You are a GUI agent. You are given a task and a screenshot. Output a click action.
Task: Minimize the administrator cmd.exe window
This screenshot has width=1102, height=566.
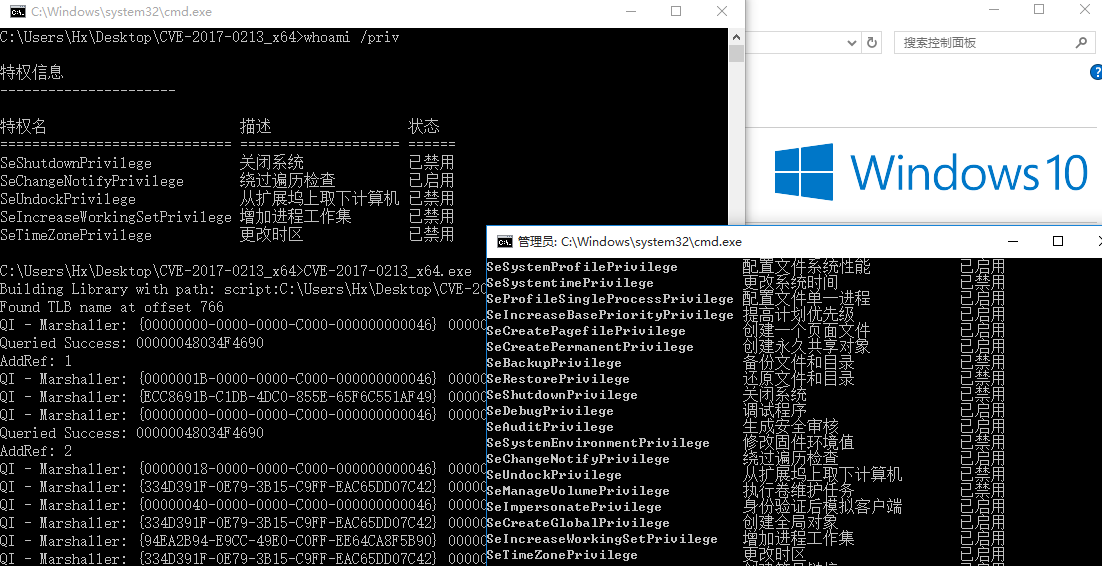coord(1013,241)
